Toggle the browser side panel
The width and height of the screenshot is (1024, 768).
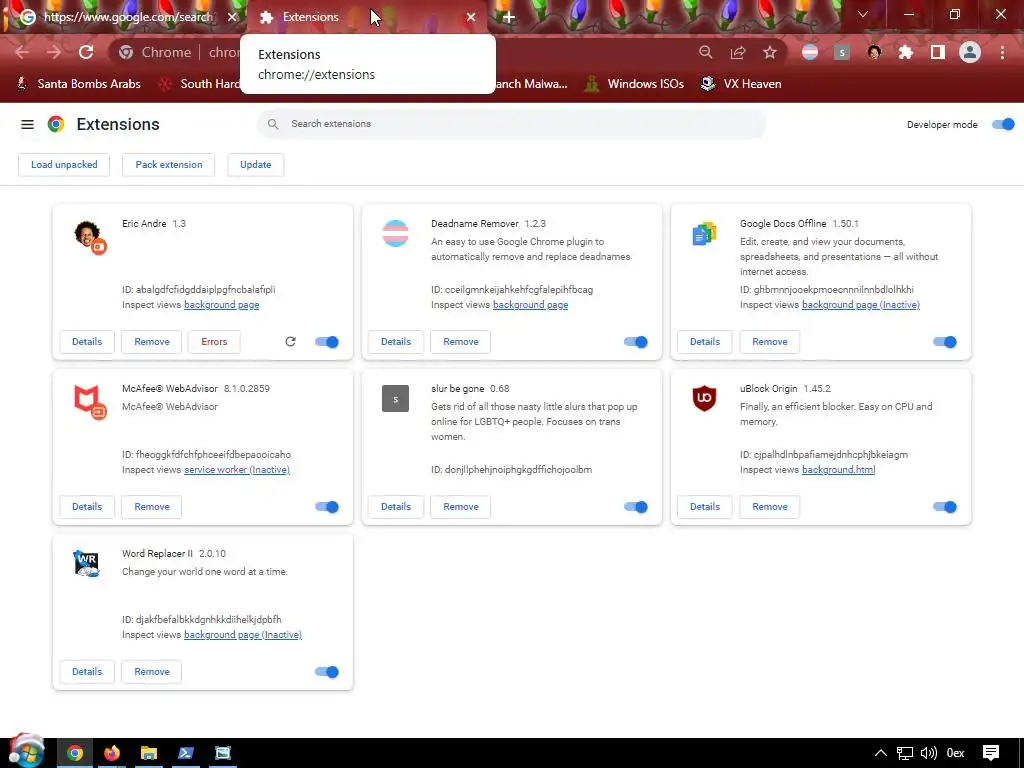click(x=938, y=52)
